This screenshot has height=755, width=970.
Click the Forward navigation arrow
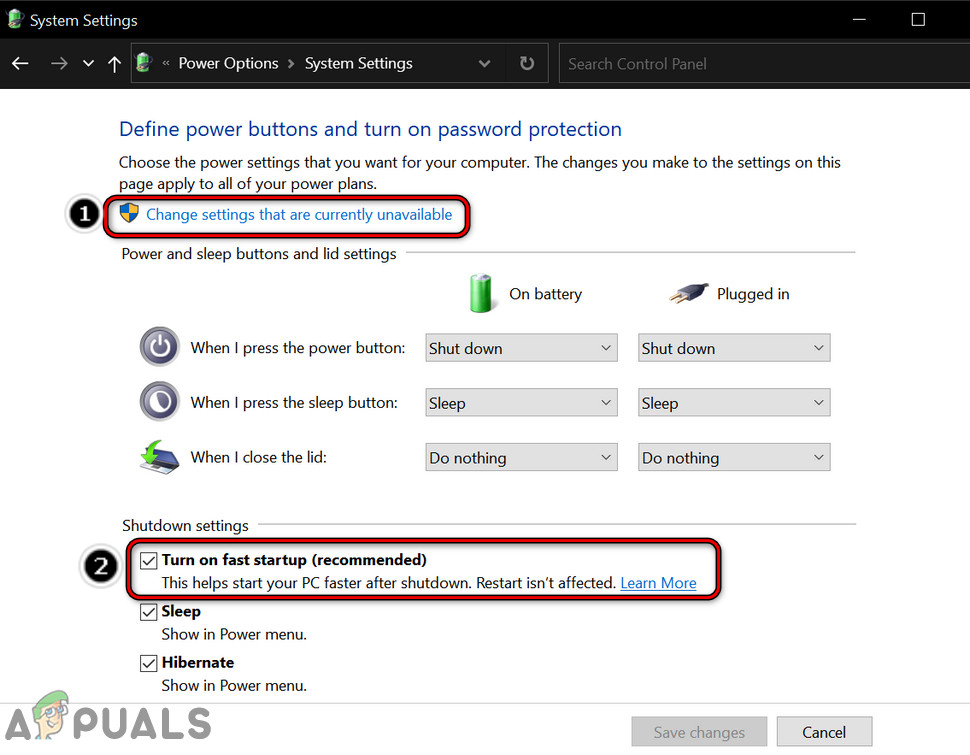pos(59,63)
